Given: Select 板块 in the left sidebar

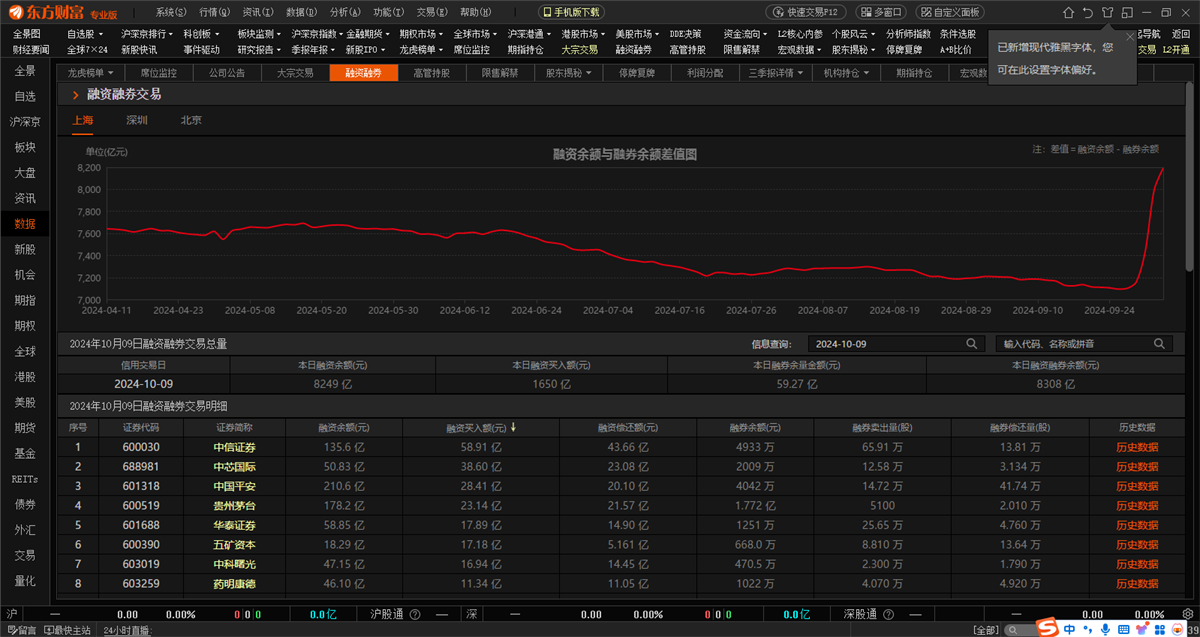Looking at the screenshot, I should [25, 147].
